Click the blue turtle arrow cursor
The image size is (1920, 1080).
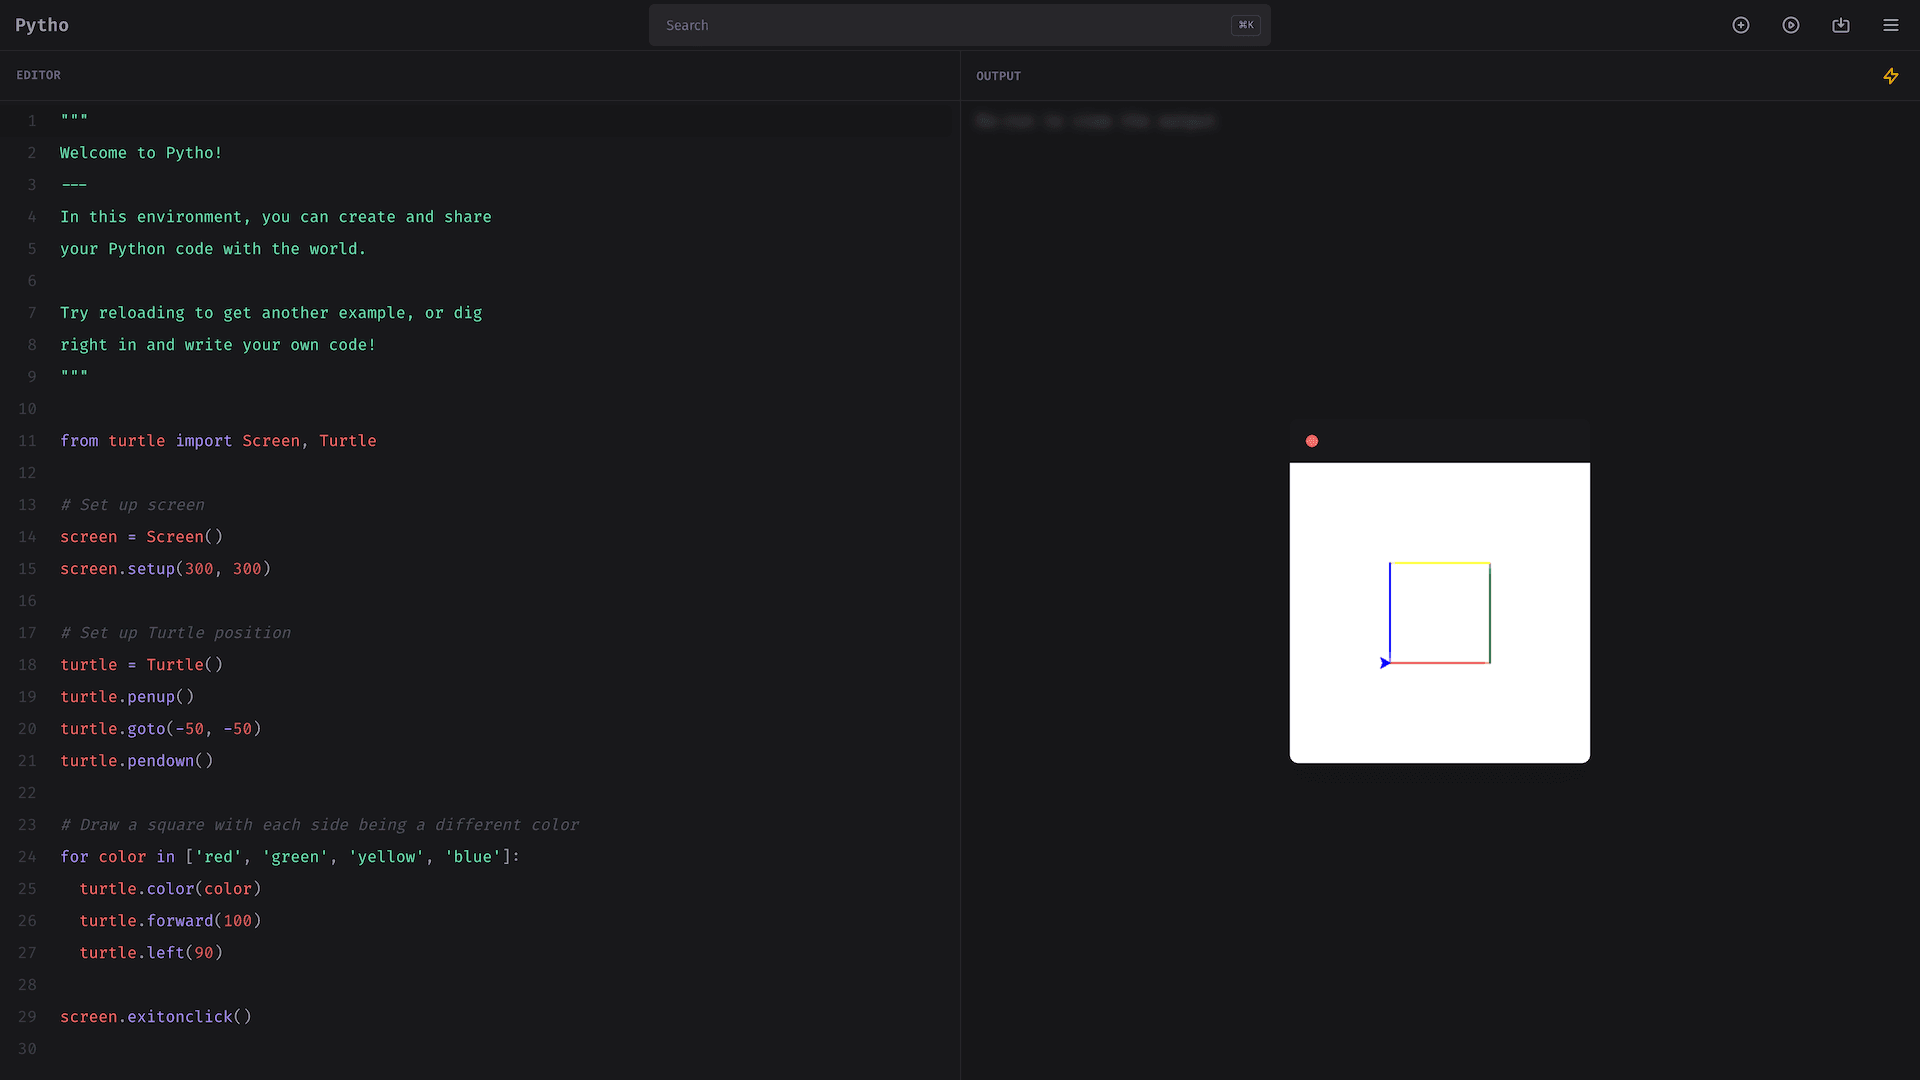pyautogui.click(x=1385, y=663)
